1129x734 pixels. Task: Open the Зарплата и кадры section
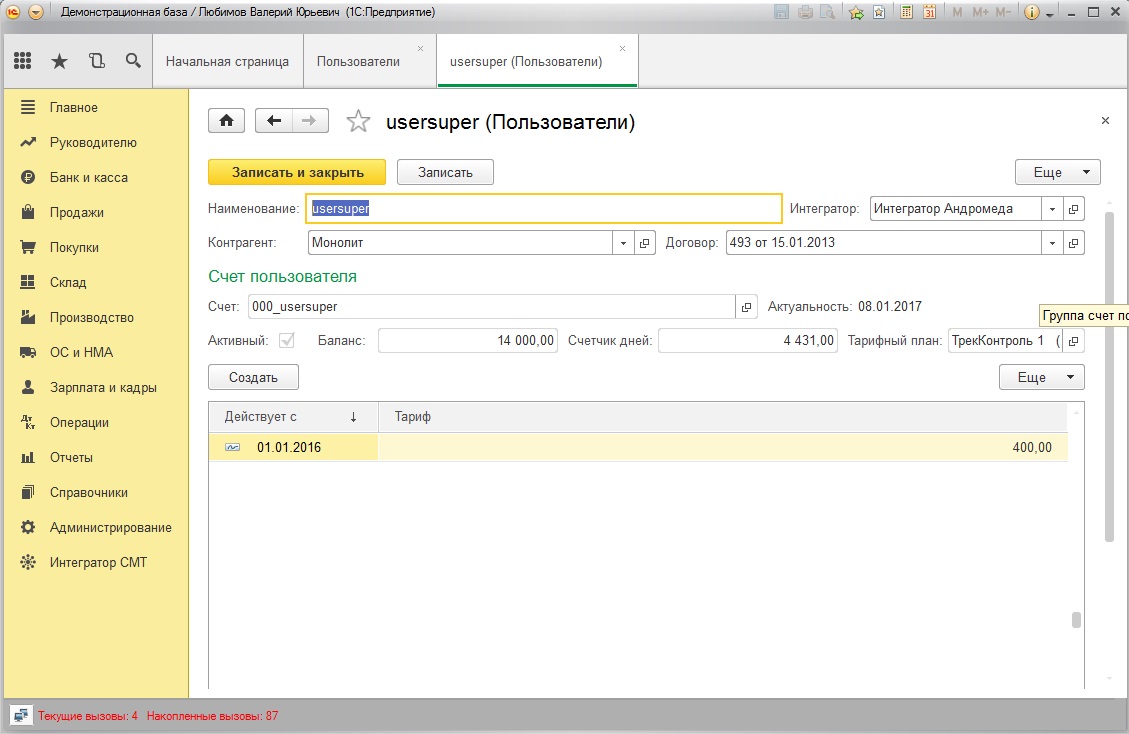[103, 388]
